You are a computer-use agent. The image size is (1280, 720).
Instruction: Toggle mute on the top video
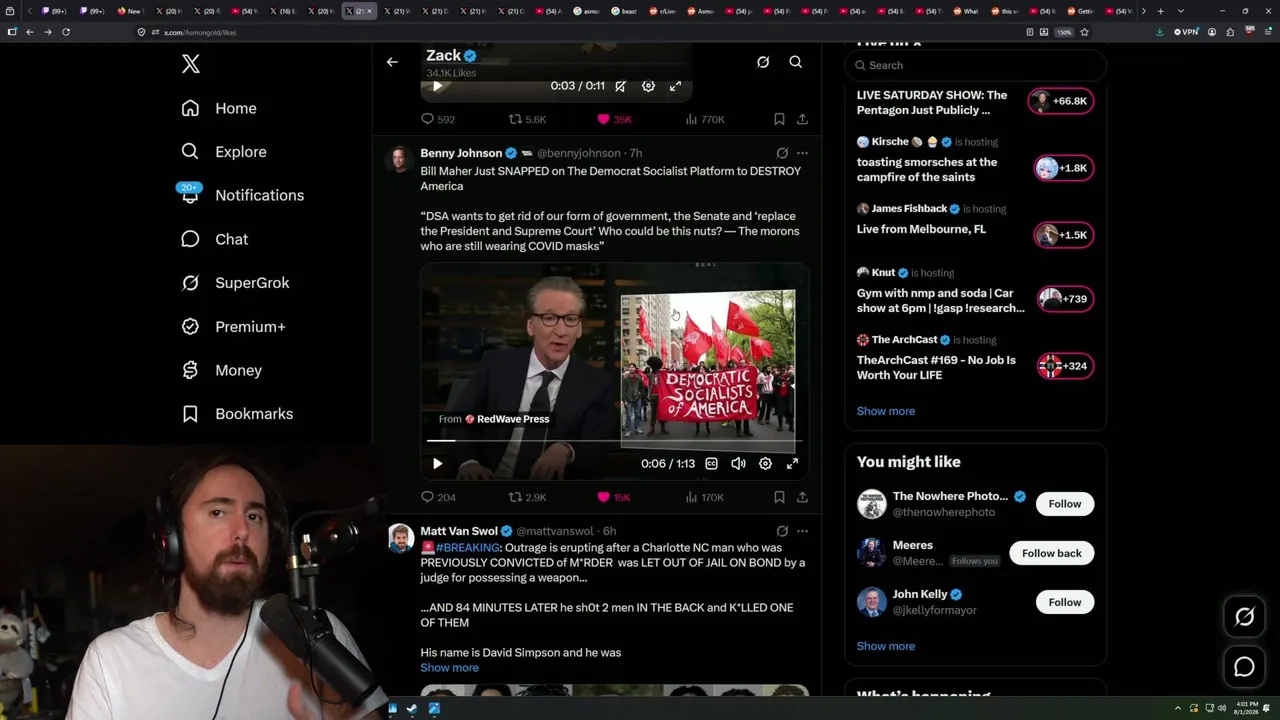(x=621, y=86)
